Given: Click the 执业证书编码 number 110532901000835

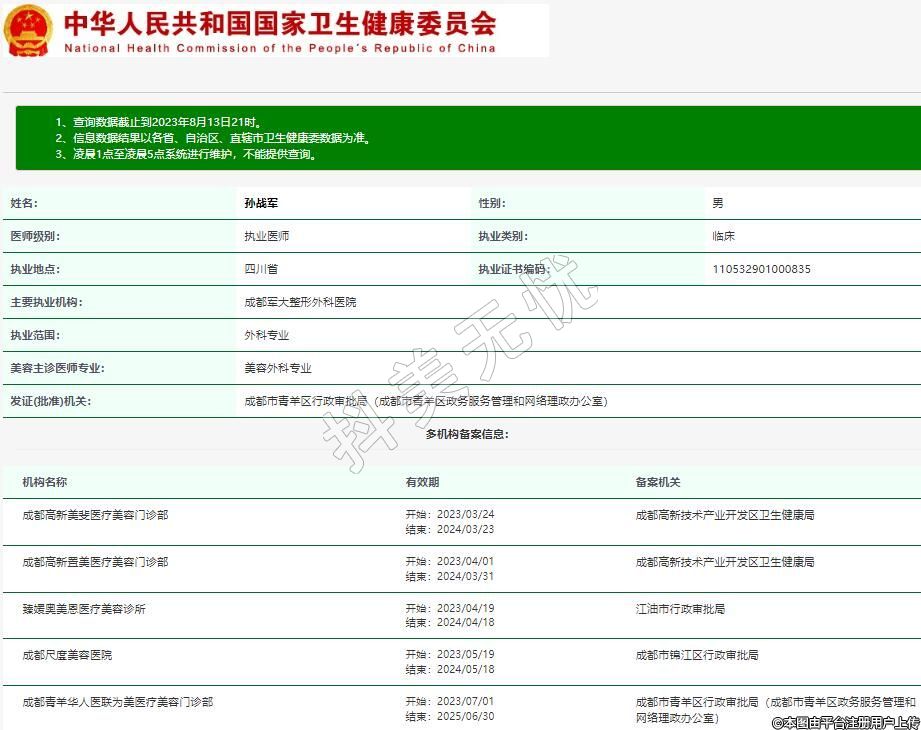Looking at the screenshot, I should (x=761, y=269).
